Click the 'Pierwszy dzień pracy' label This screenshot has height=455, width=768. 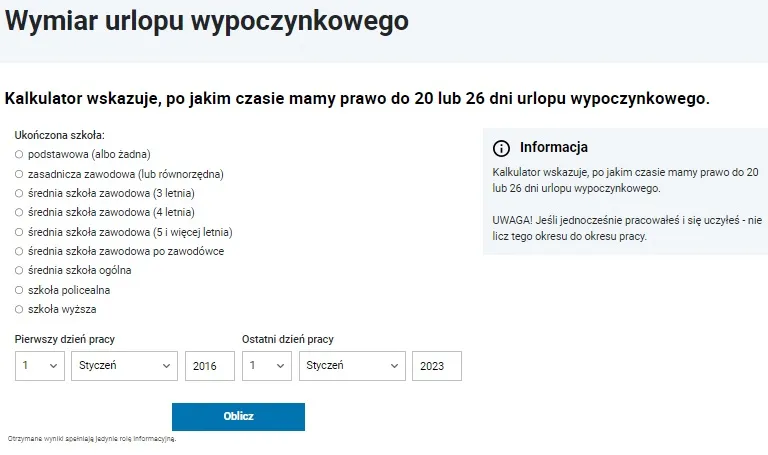65,340
